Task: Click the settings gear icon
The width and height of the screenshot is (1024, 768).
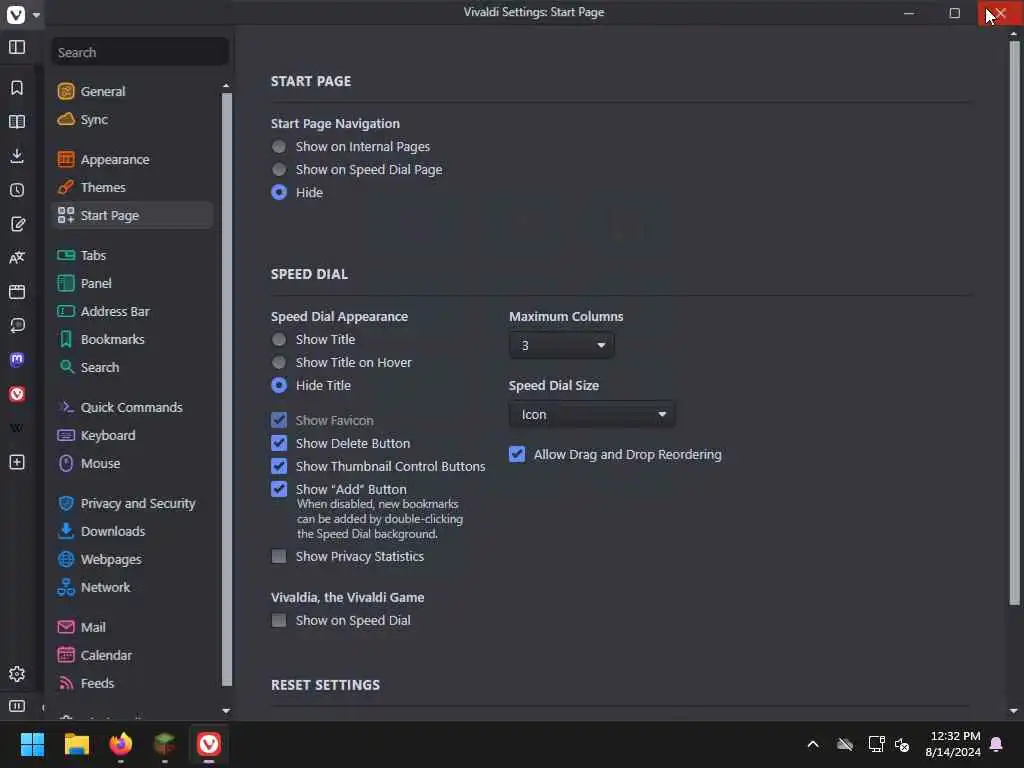Action: click(x=17, y=674)
